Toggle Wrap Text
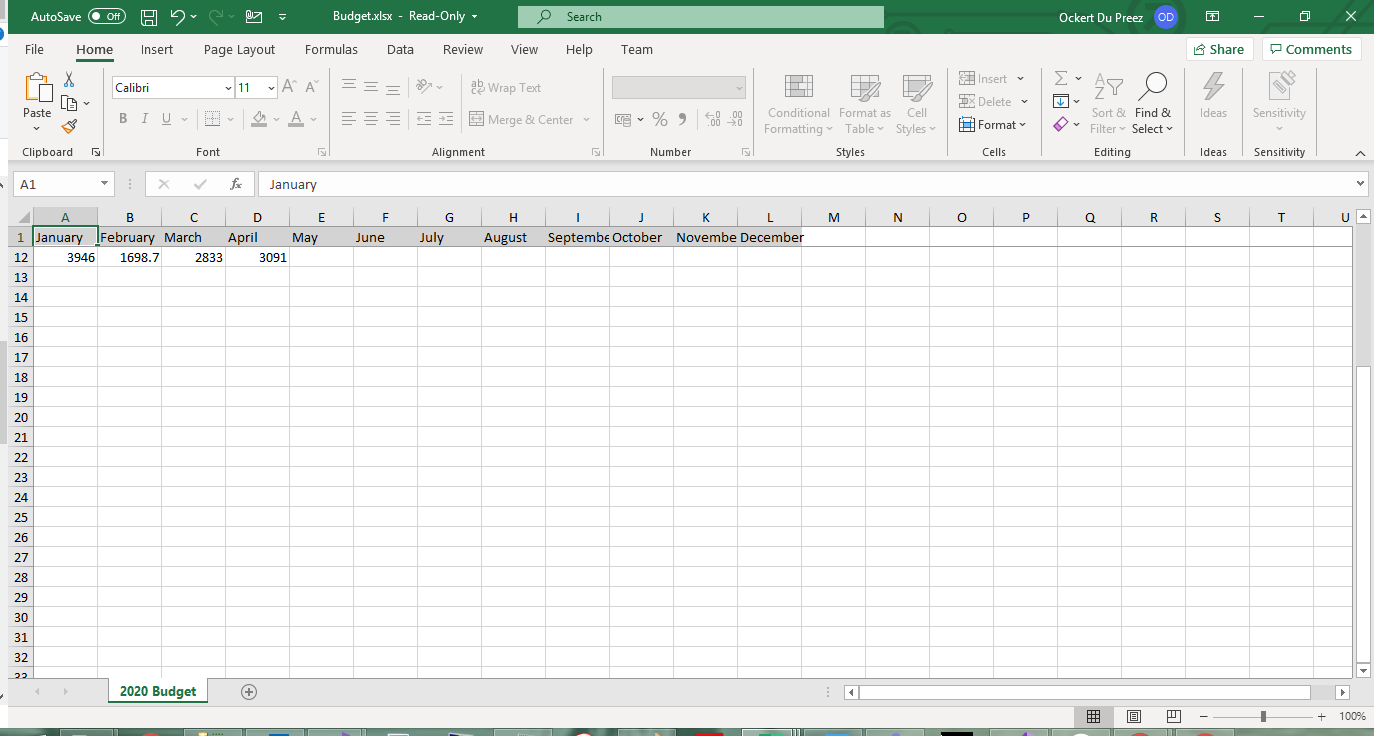The height and width of the screenshot is (736, 1374). [506, 88]
